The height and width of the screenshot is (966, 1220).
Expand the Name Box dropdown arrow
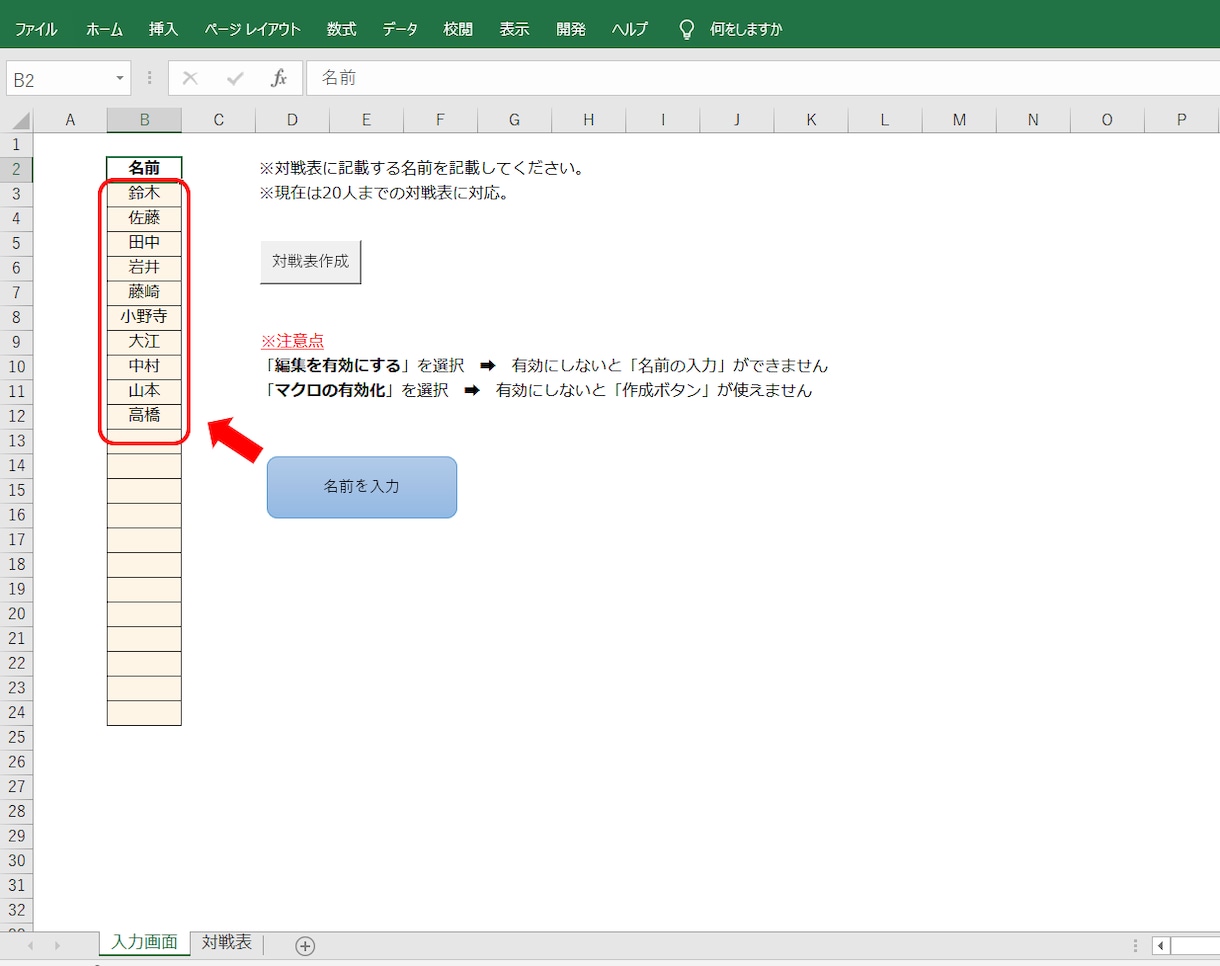(x=120, y=78)
